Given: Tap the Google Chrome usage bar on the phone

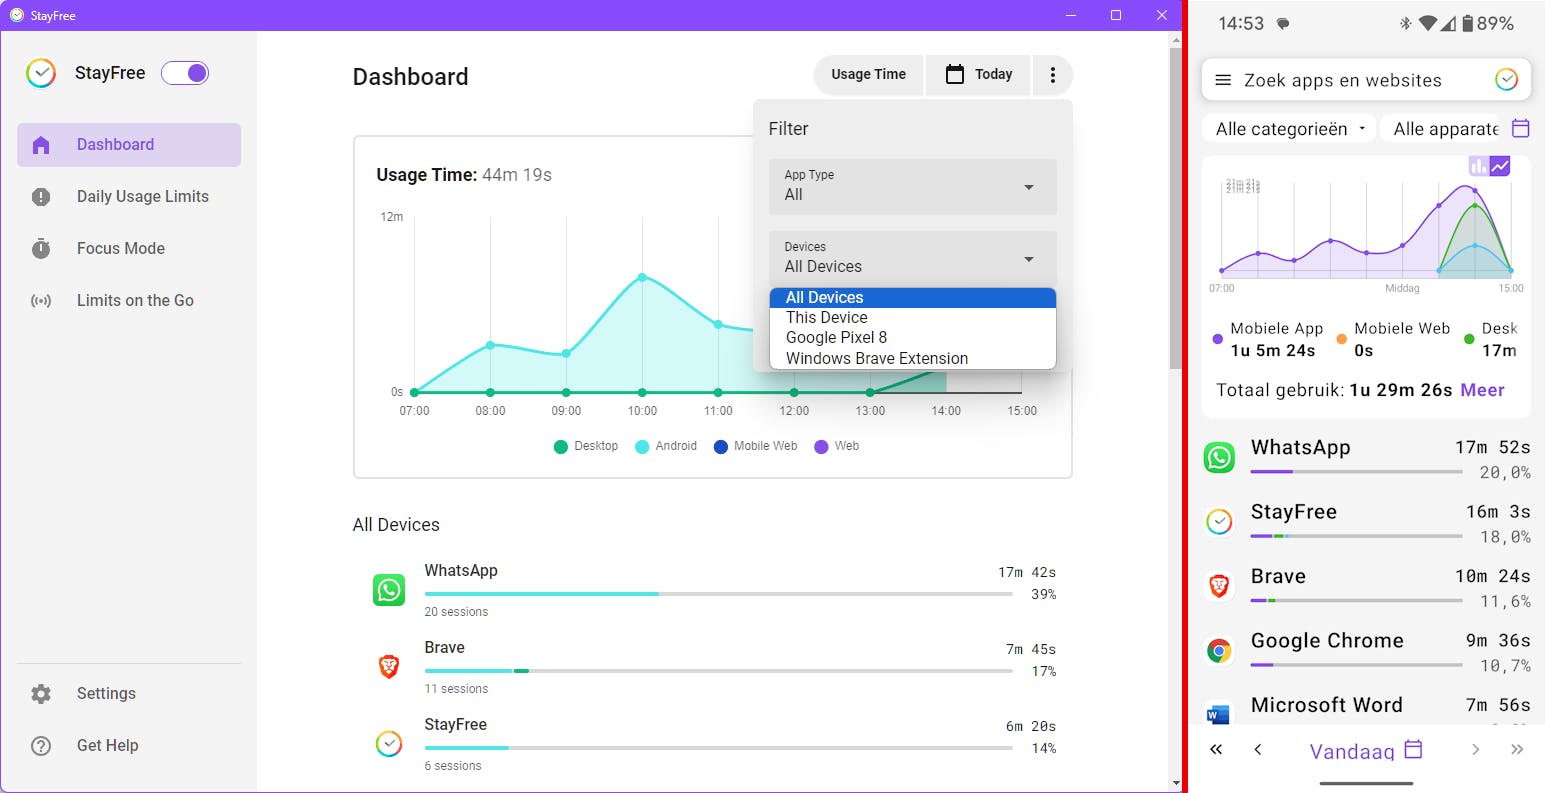Looking at the screenshot, I should point(1356,664).
